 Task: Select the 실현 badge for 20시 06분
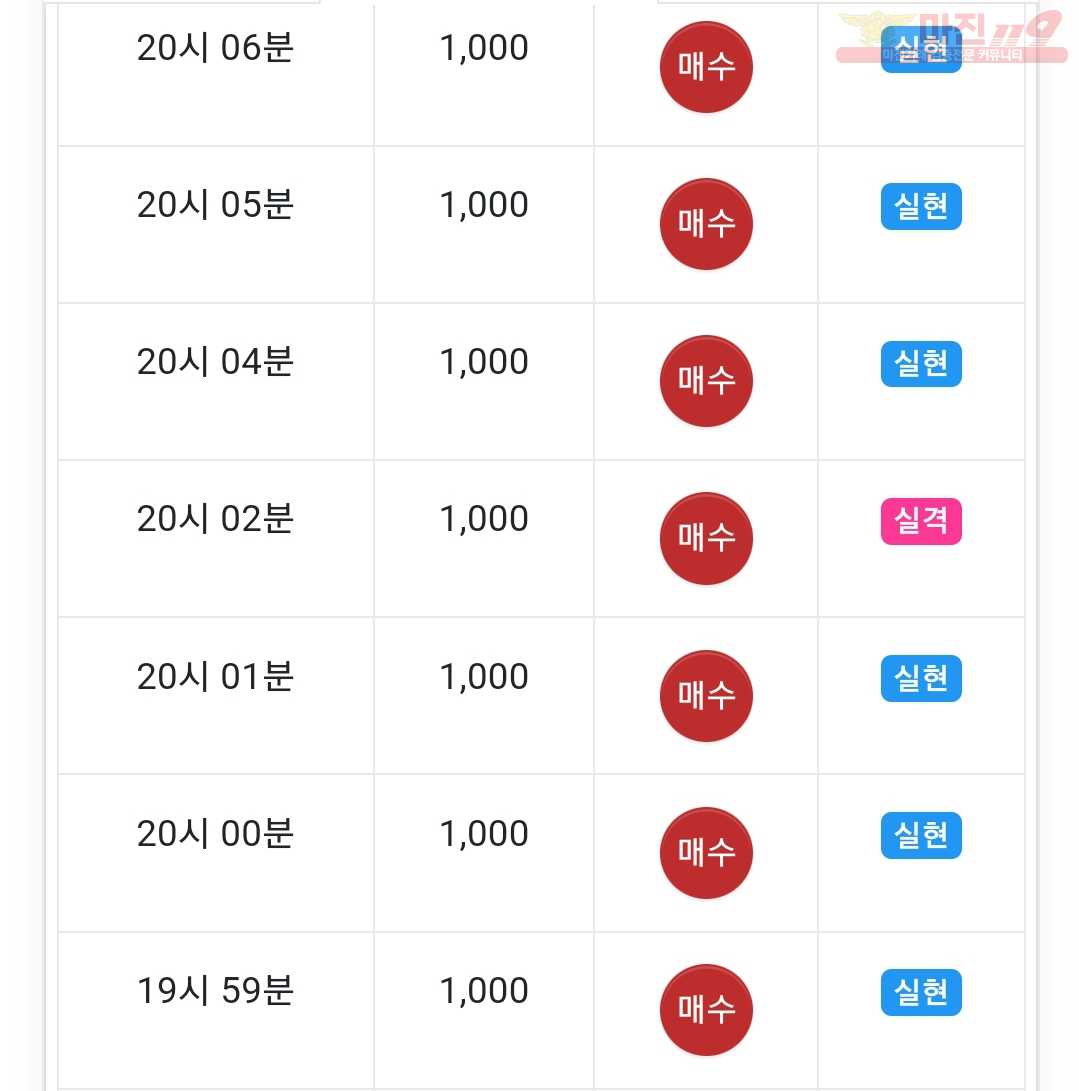point(920,49)
